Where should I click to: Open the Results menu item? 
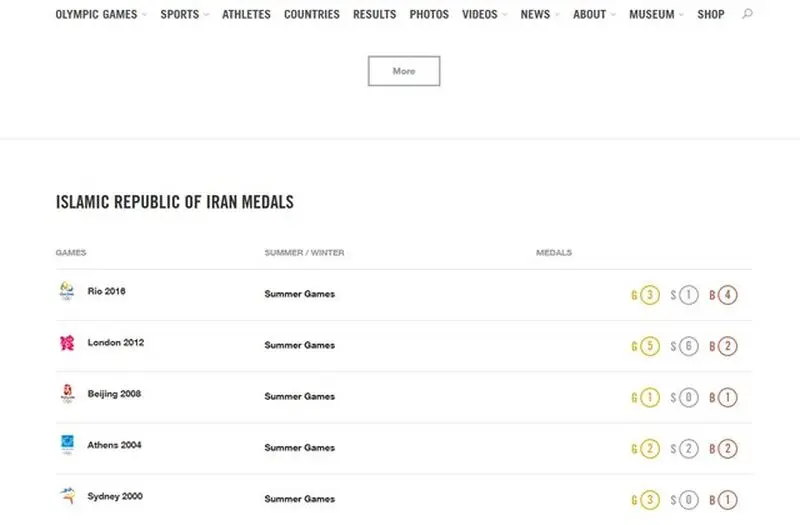(374, 14)
